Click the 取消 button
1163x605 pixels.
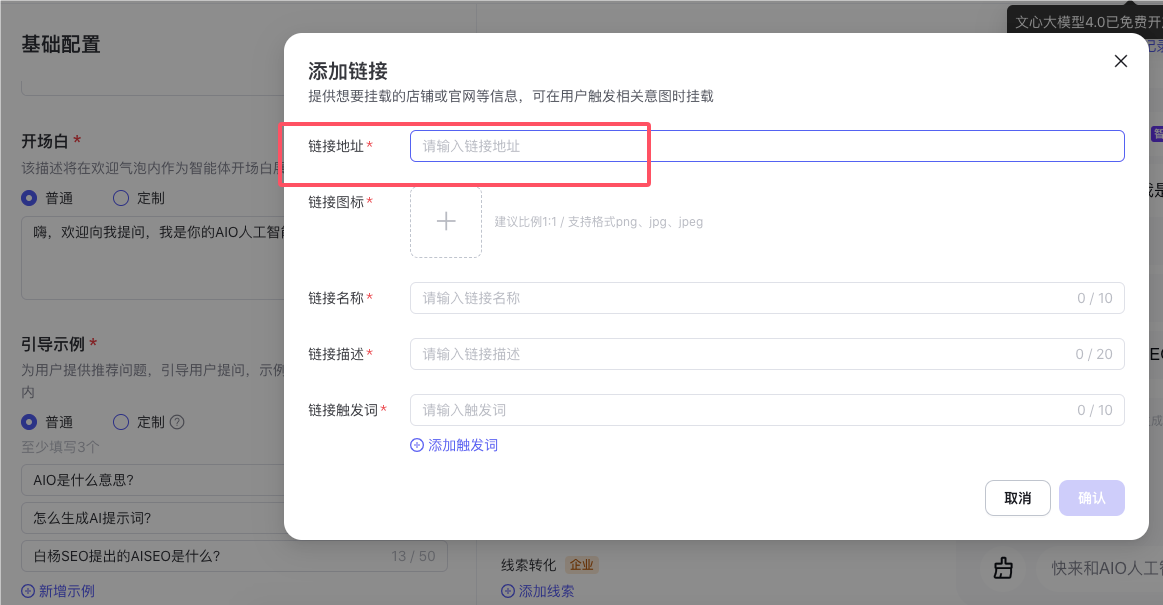coord(1018,498)
